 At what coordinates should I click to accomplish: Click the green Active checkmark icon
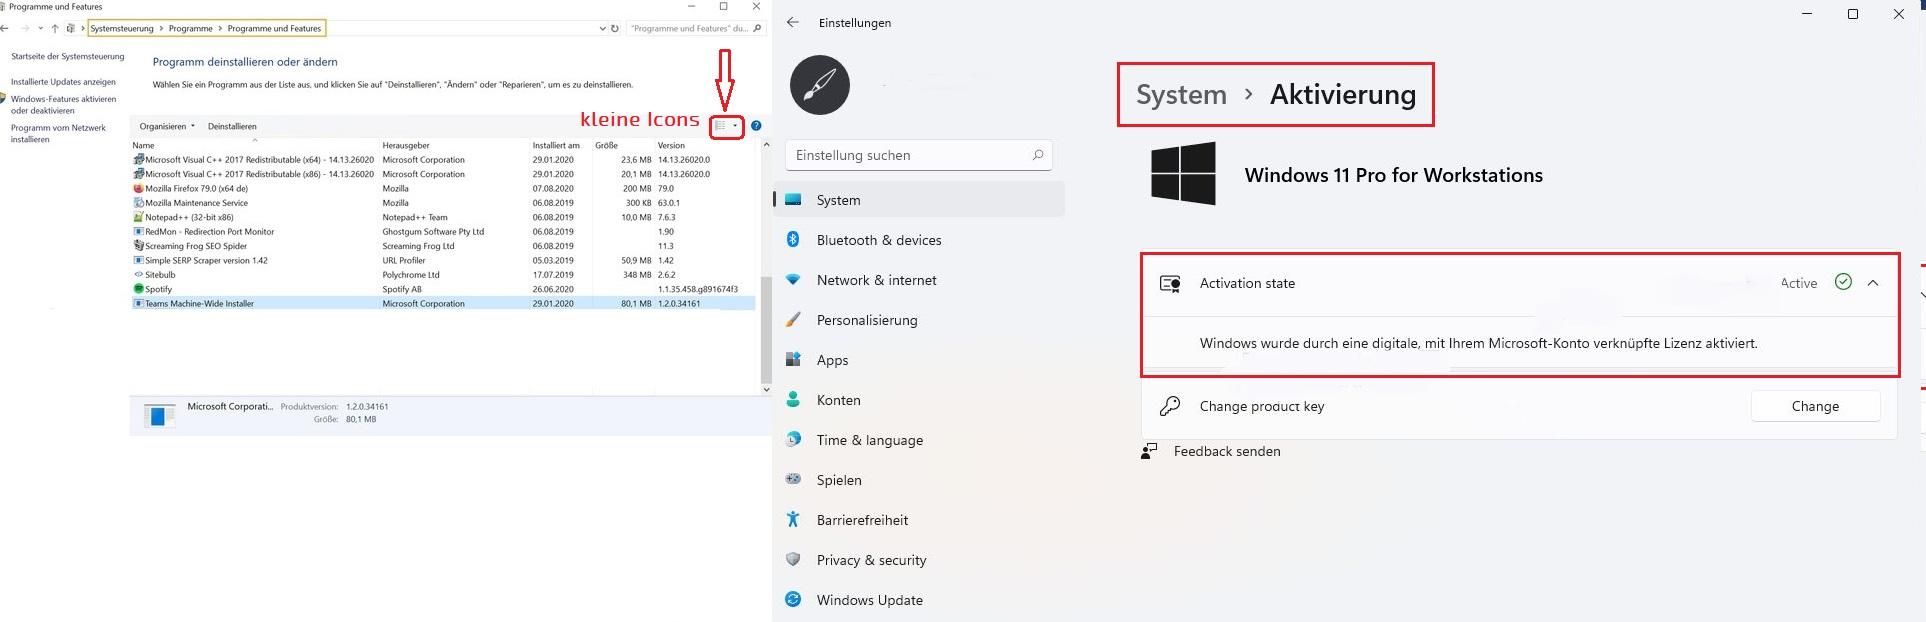coord(1844,282)
